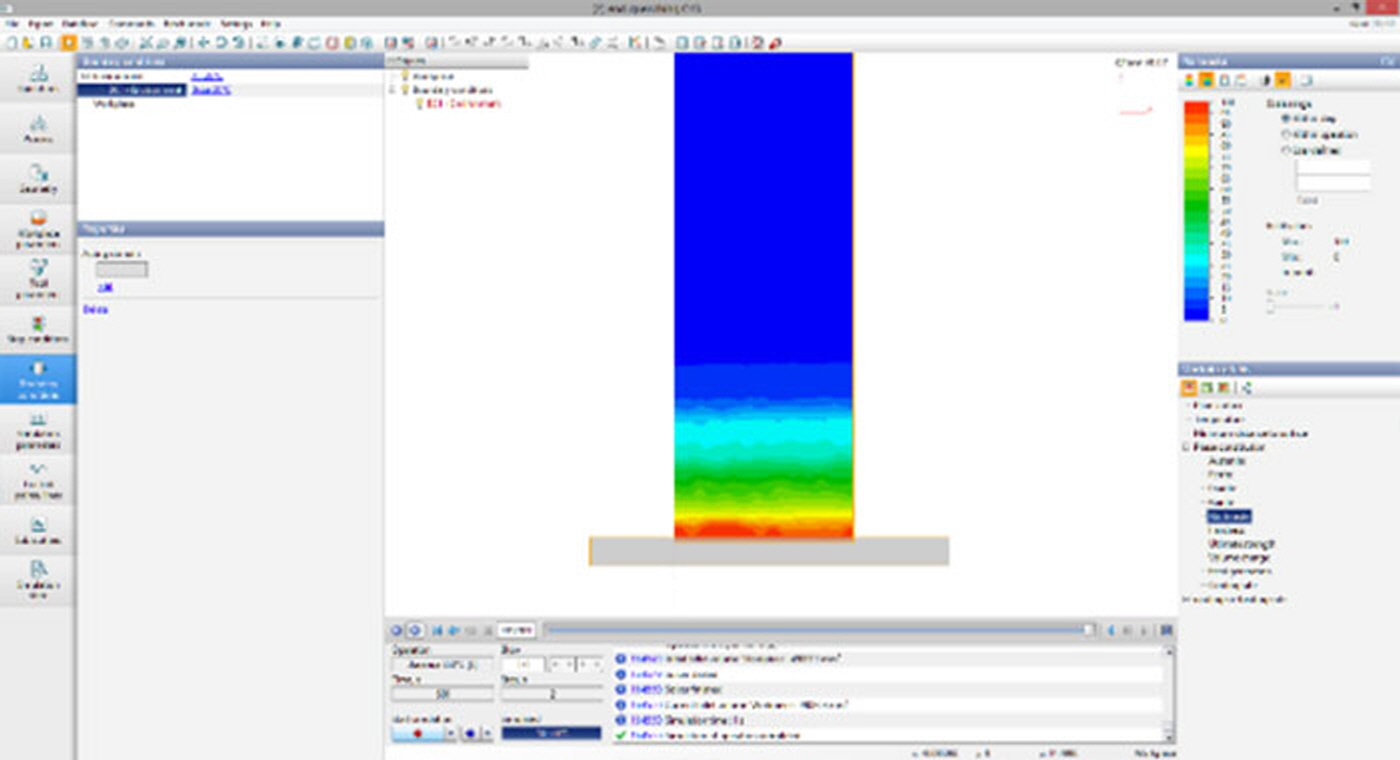
Task: Click the dark blue button below playback fields
Action: click(x=551, y=733)
